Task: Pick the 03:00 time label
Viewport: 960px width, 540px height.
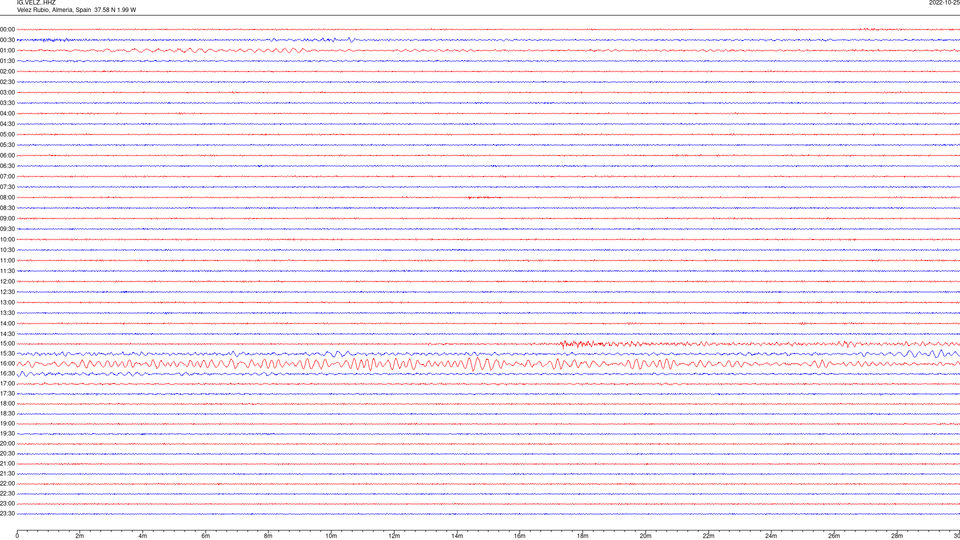Action: tap(7, 92)
